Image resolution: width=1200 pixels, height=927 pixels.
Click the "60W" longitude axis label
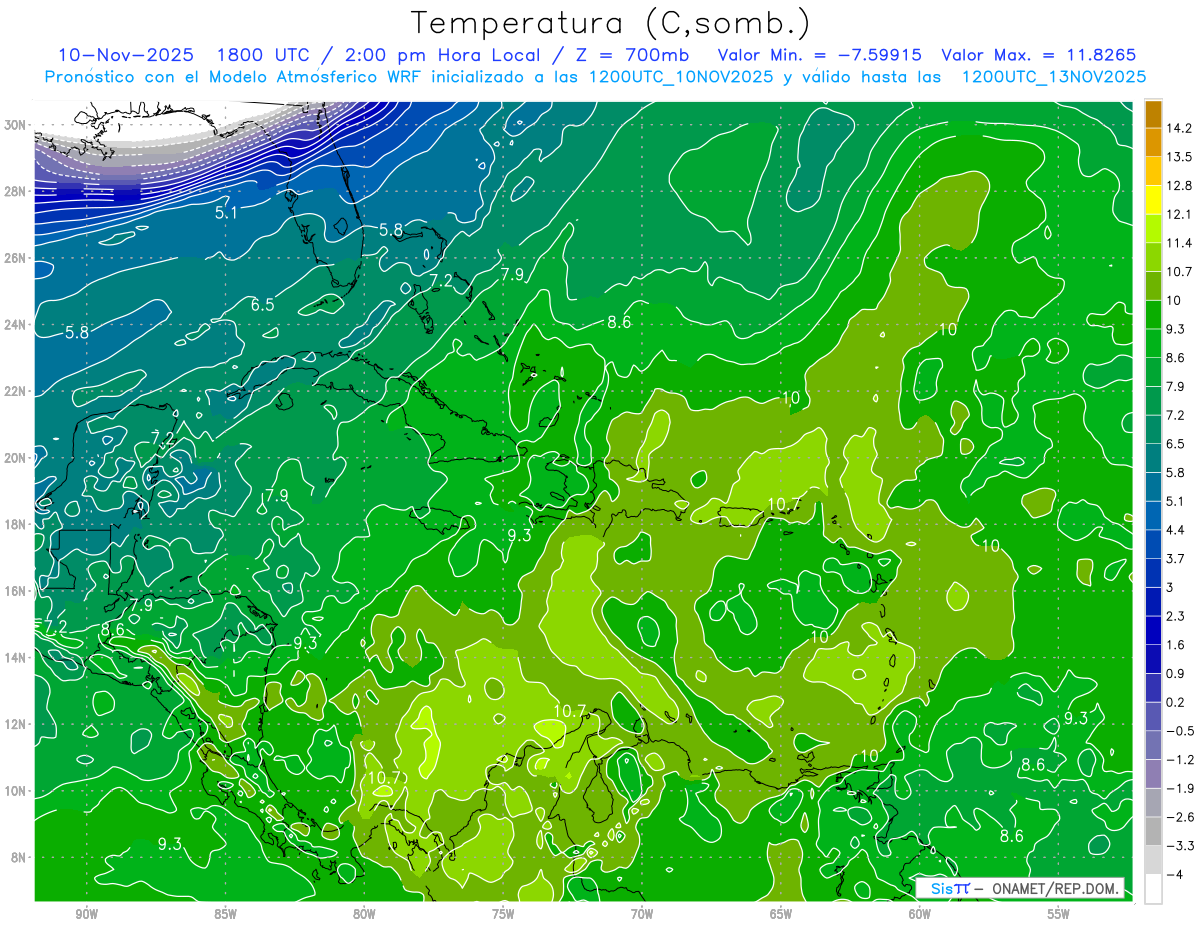click(919, 915)
